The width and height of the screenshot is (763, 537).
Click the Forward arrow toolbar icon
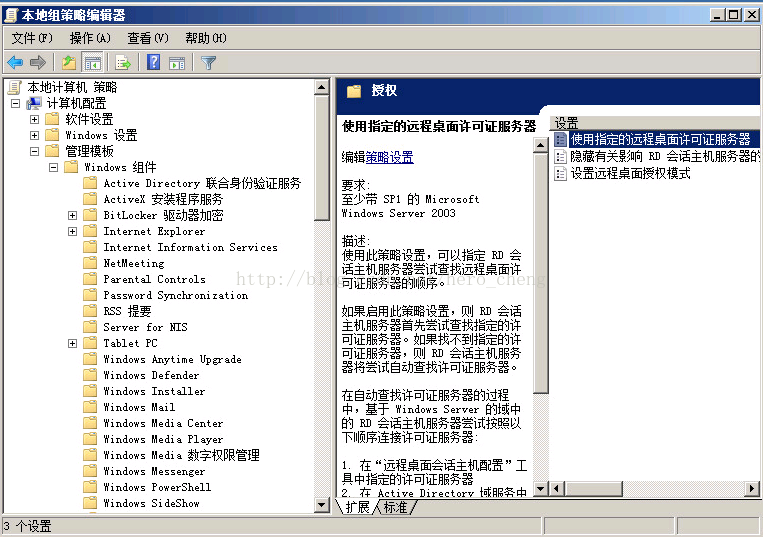click(x=37, y=62)
